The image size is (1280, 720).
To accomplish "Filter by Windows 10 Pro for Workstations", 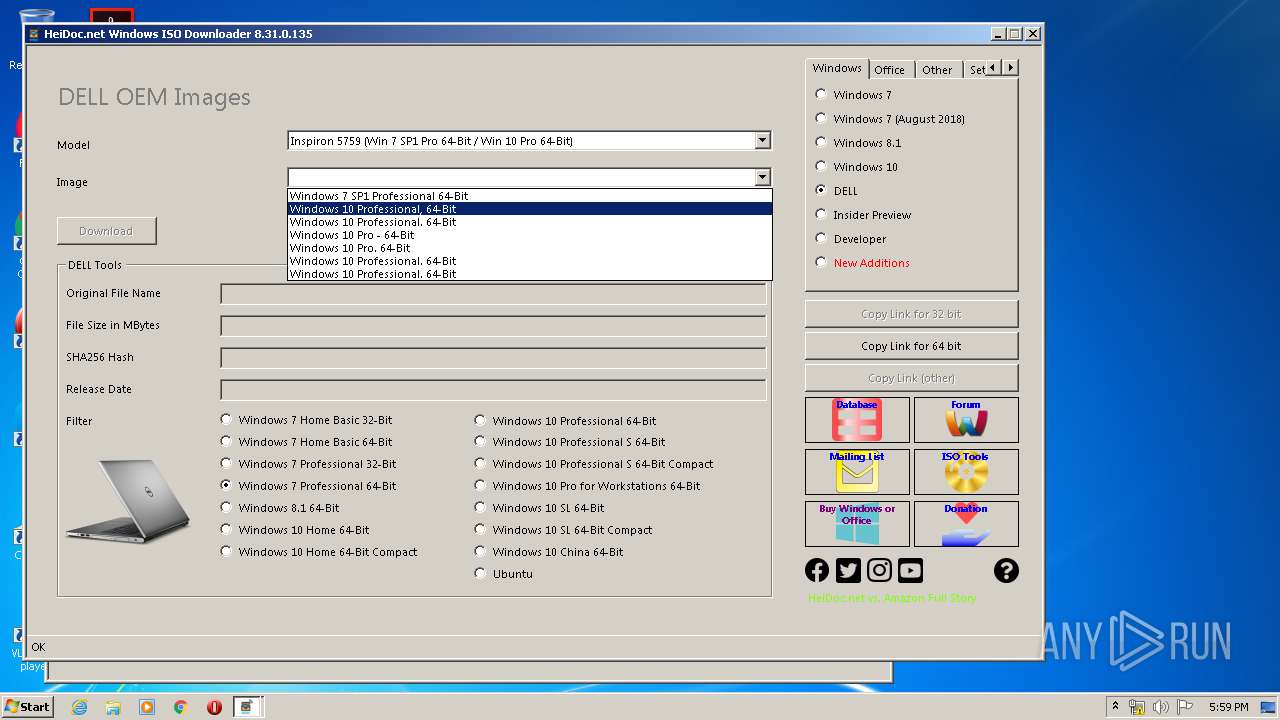I will 587,486.
